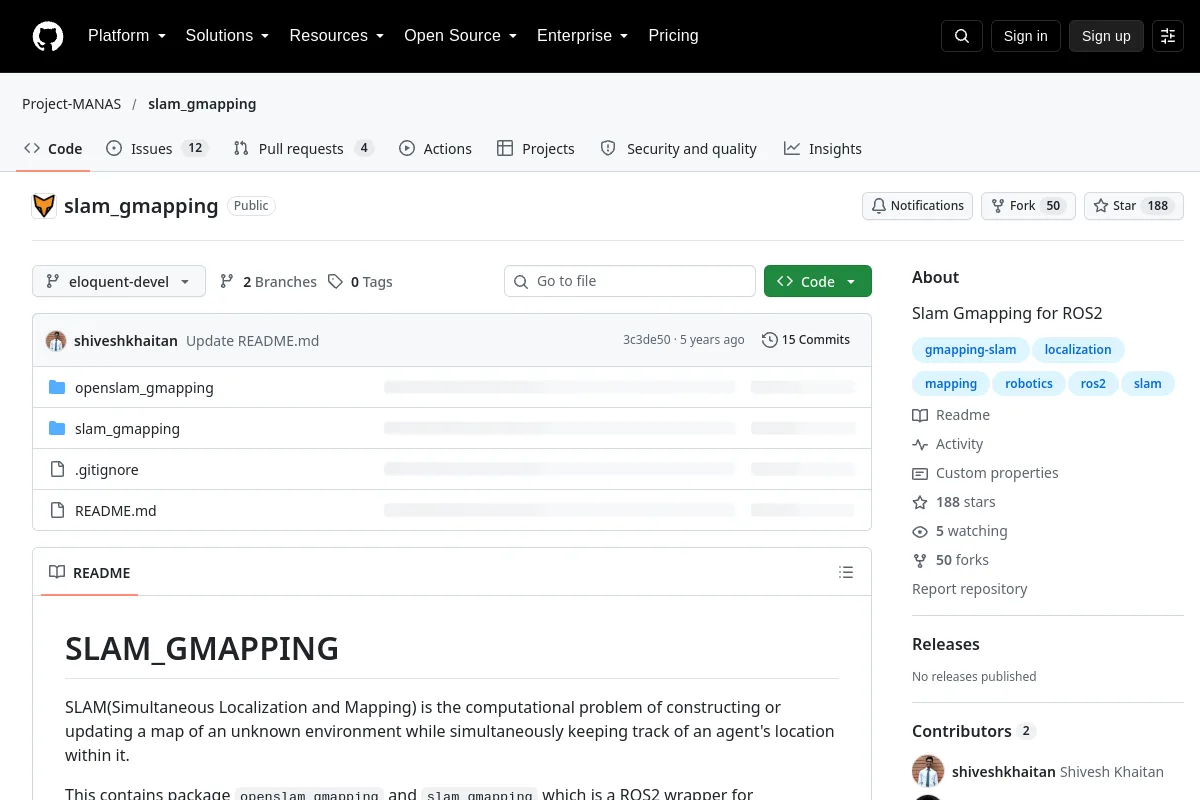Click the Report repository link
The width and height of the screenshot is (1200, 800).
point(970,589)
